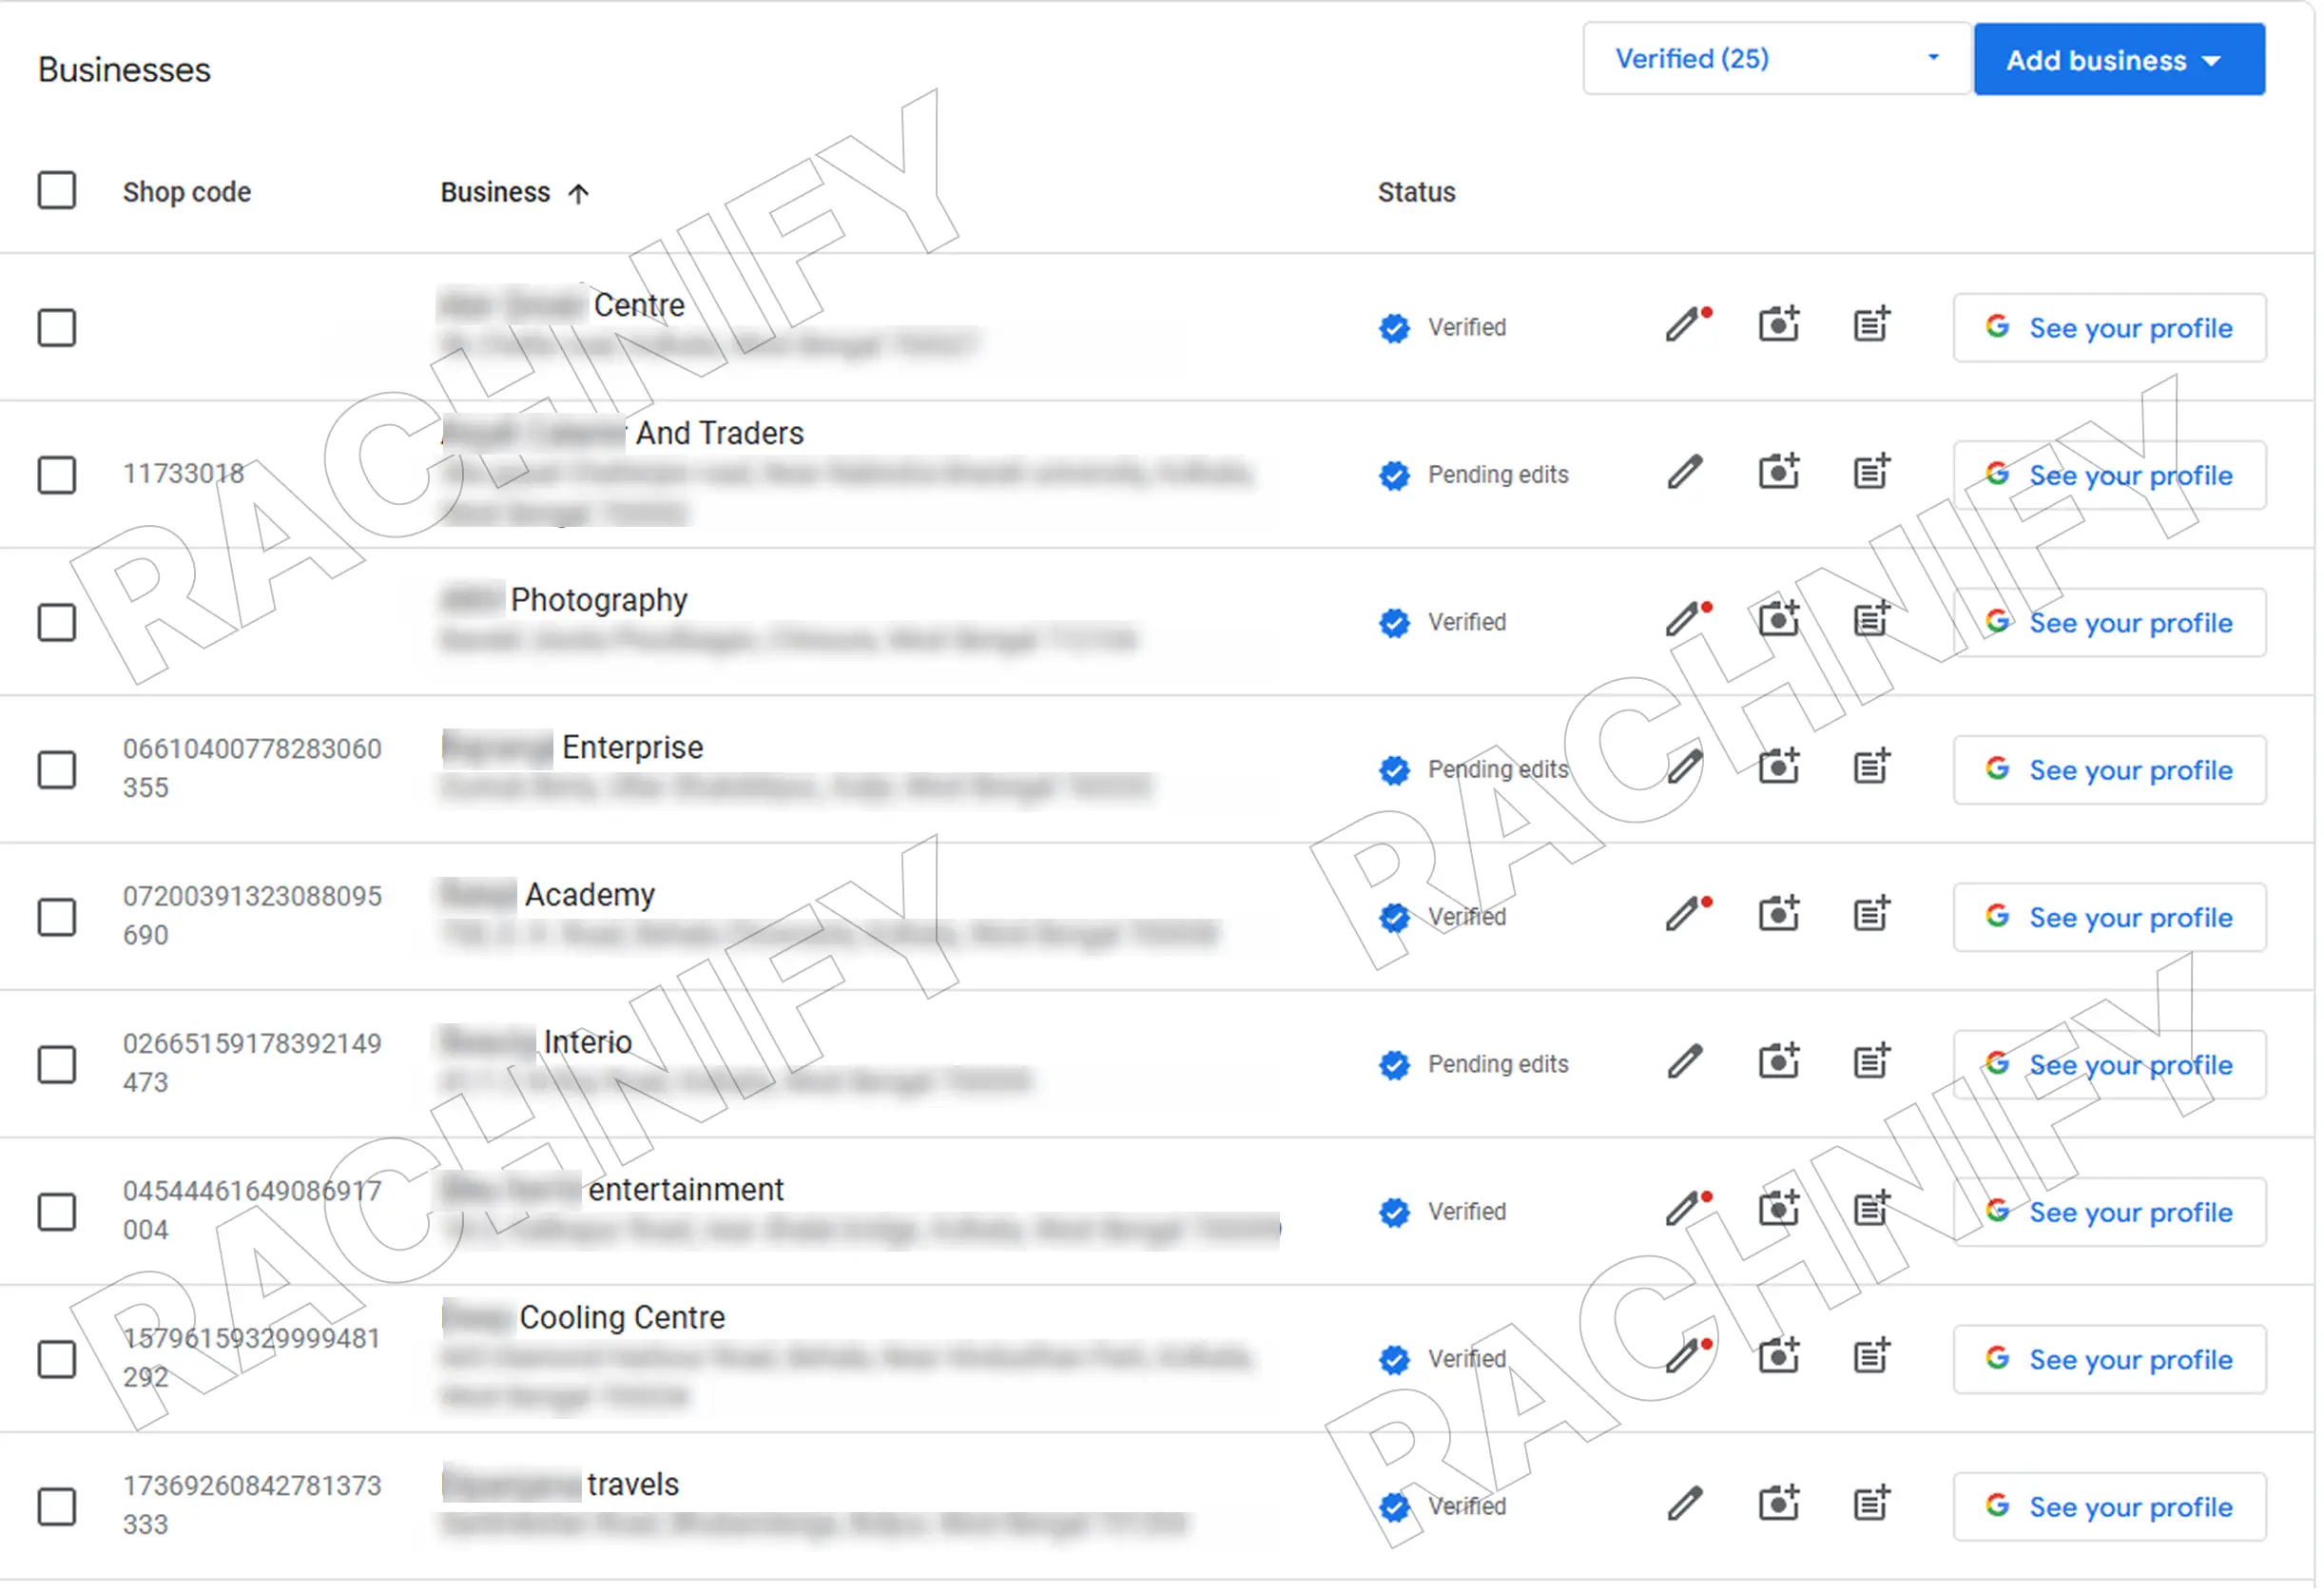Edit the Enterprise business info
Screen dimensions: 2324x1593
pyautogui.click(x=1684, y=768)
